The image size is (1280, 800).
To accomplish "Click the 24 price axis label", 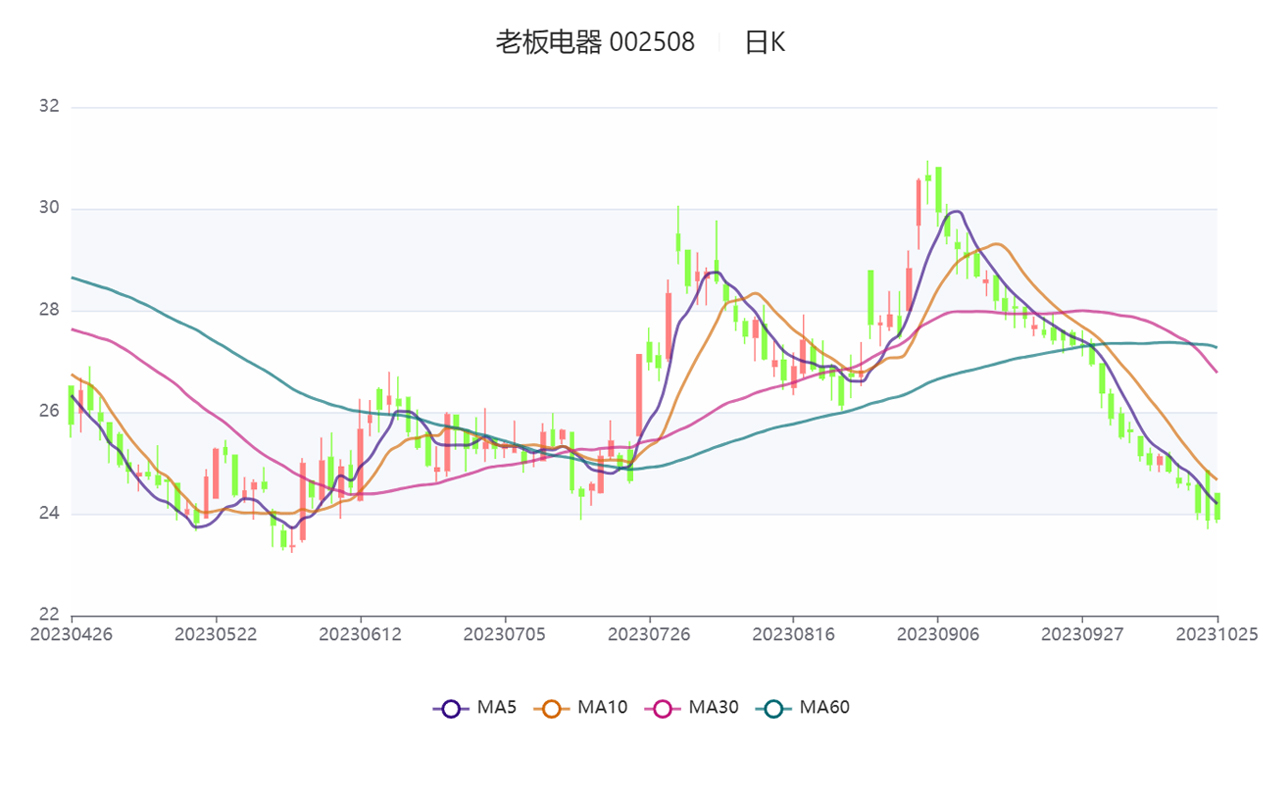I will (49, 513).
